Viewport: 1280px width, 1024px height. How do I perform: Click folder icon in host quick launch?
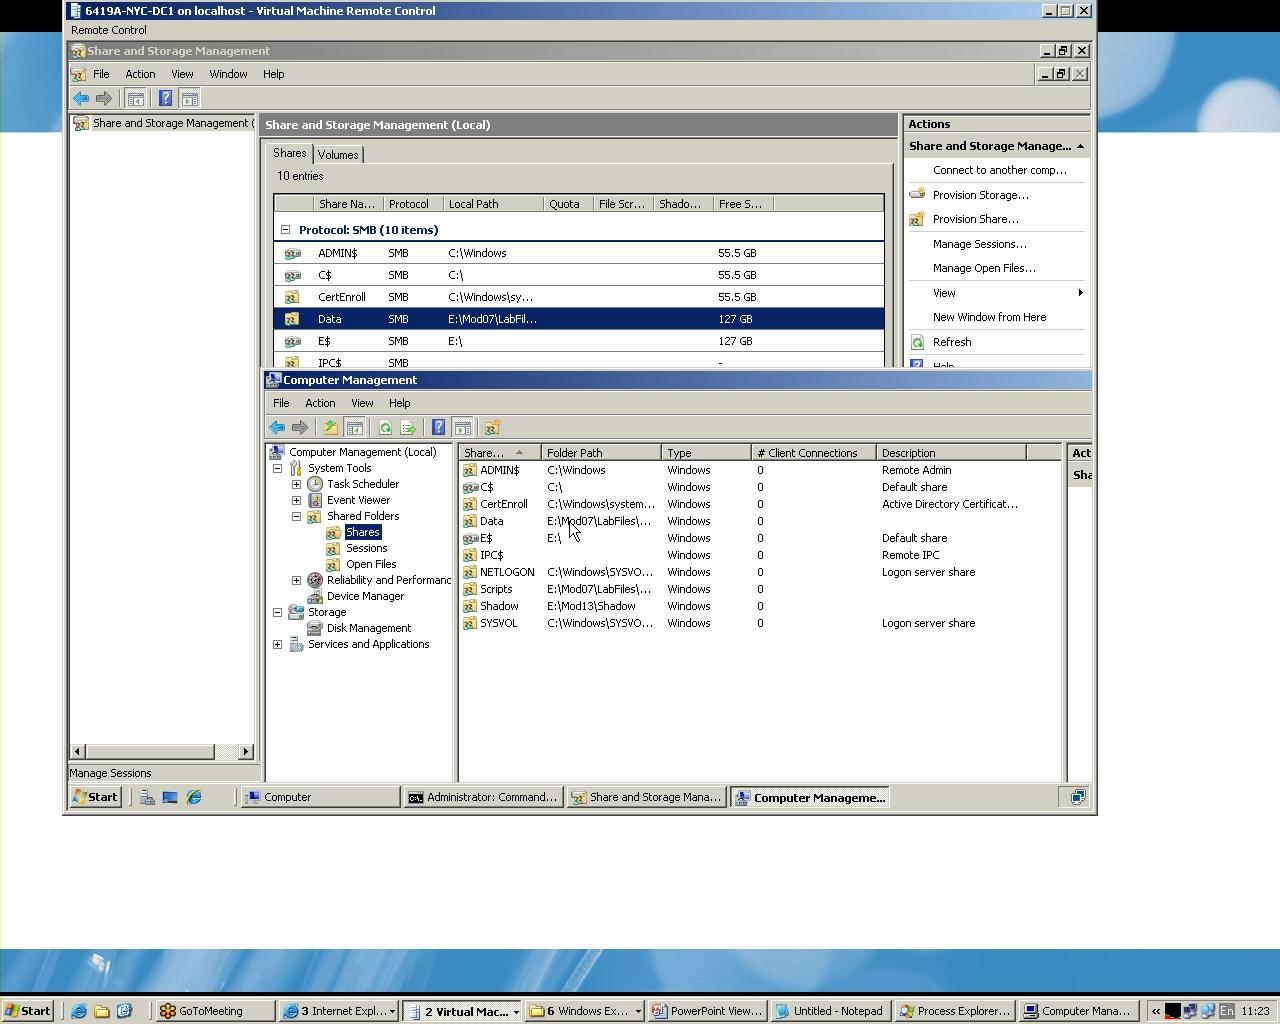[x=102, y=1011]
